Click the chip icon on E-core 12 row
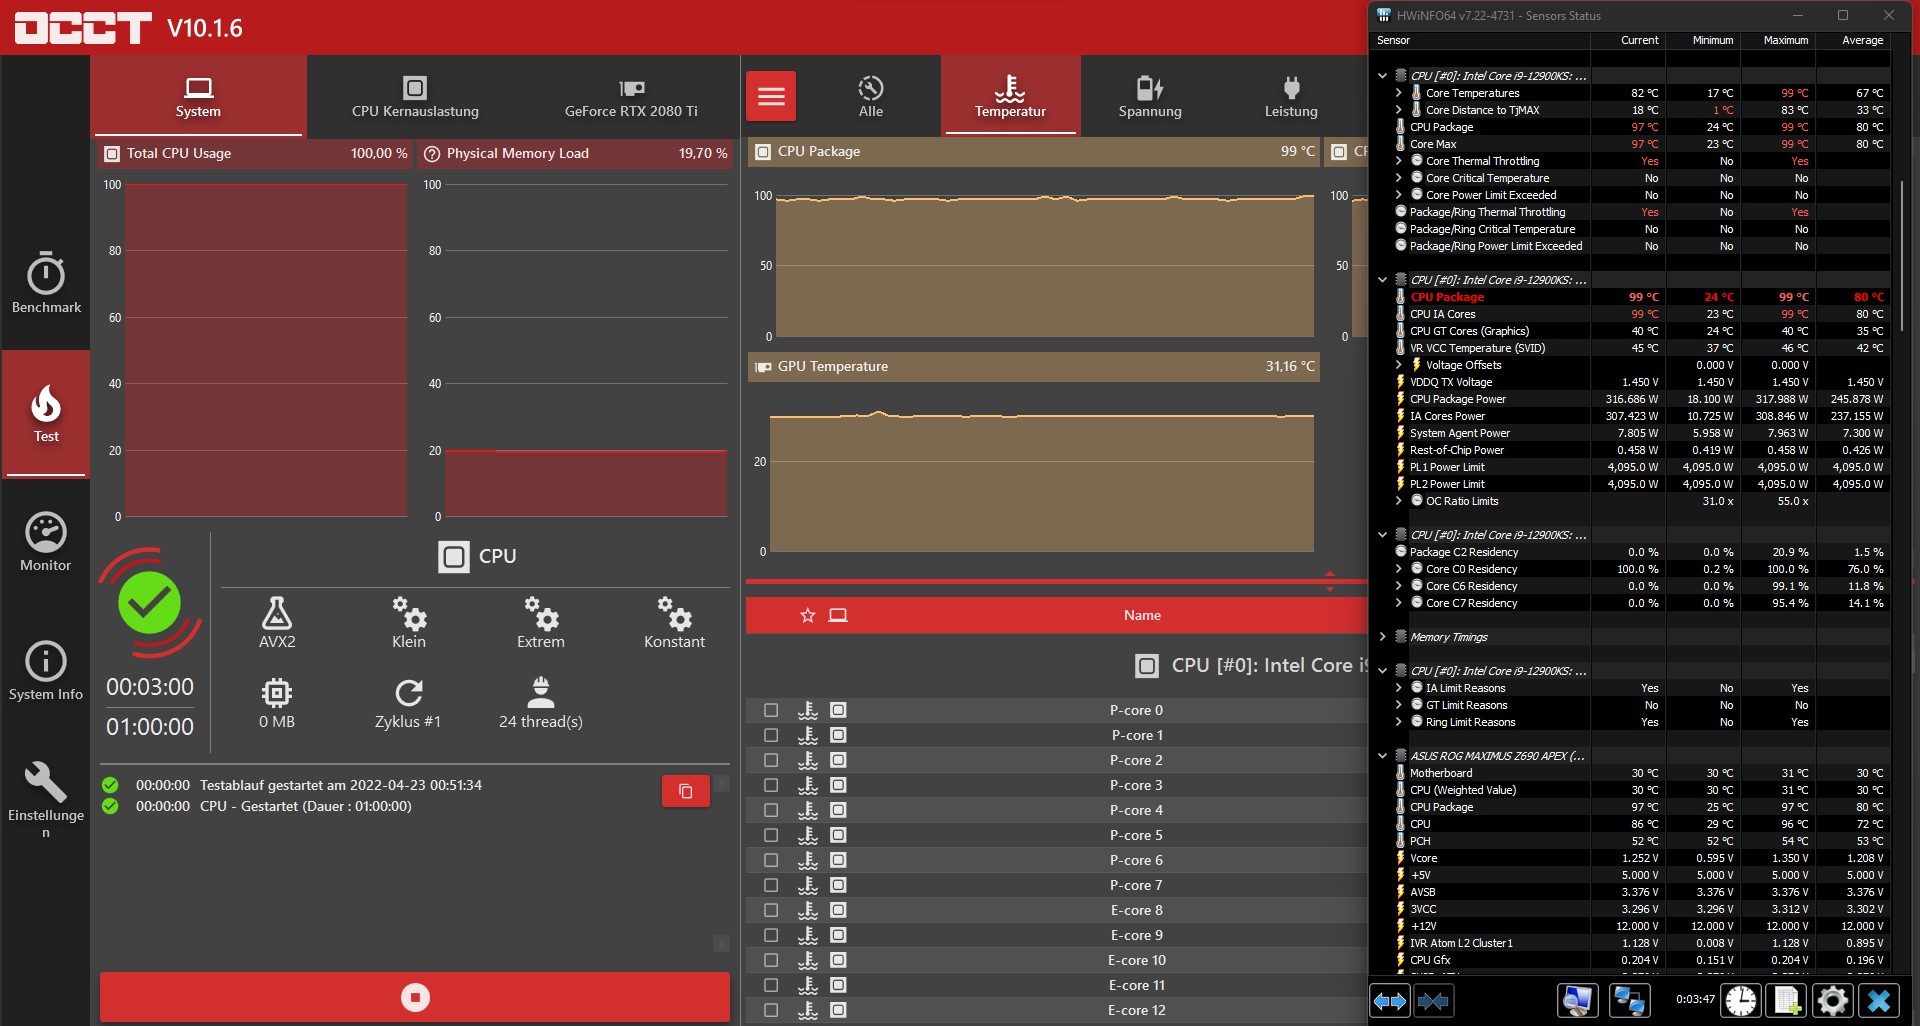The image size is (1920, 1026). click(x=838, y=1010)
